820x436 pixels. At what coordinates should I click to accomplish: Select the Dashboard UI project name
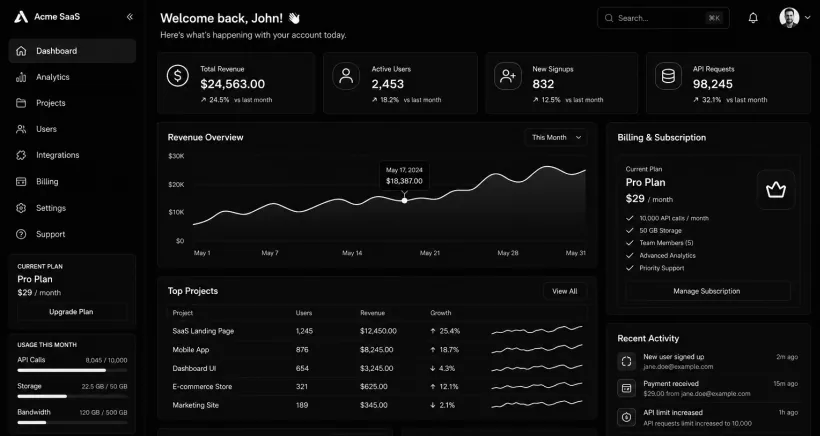point(194,368)
